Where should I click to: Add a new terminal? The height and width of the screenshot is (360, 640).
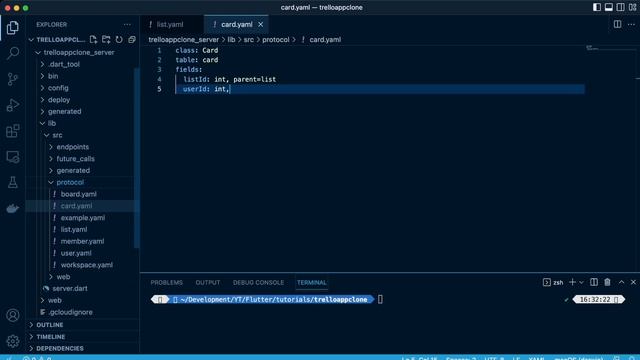pyautogui.click(x=572, y=282)
